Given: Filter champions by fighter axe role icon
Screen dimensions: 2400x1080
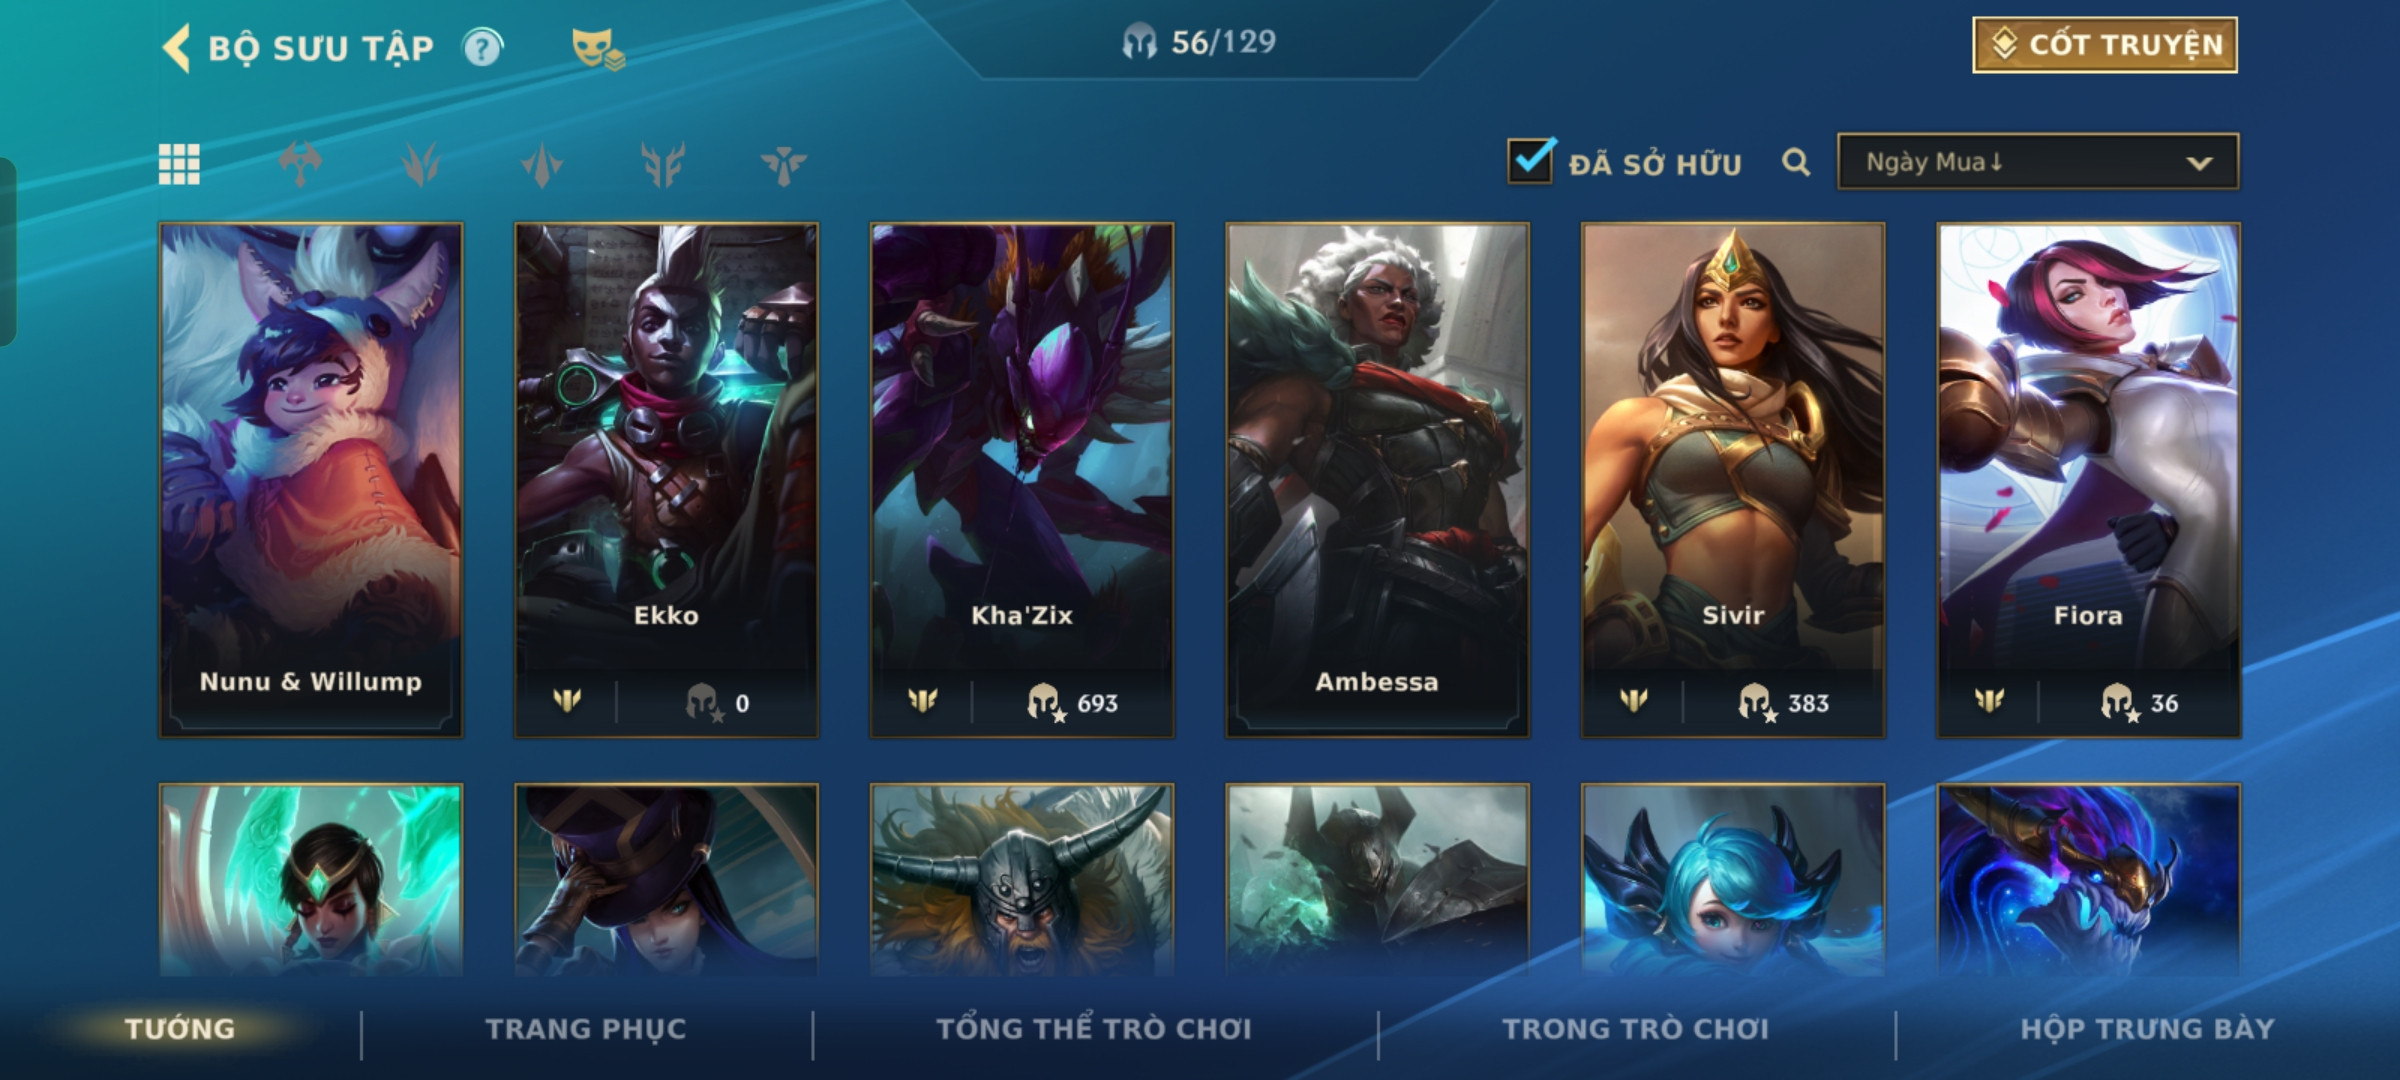Looking at the screenshot, I should coord(300,164).
